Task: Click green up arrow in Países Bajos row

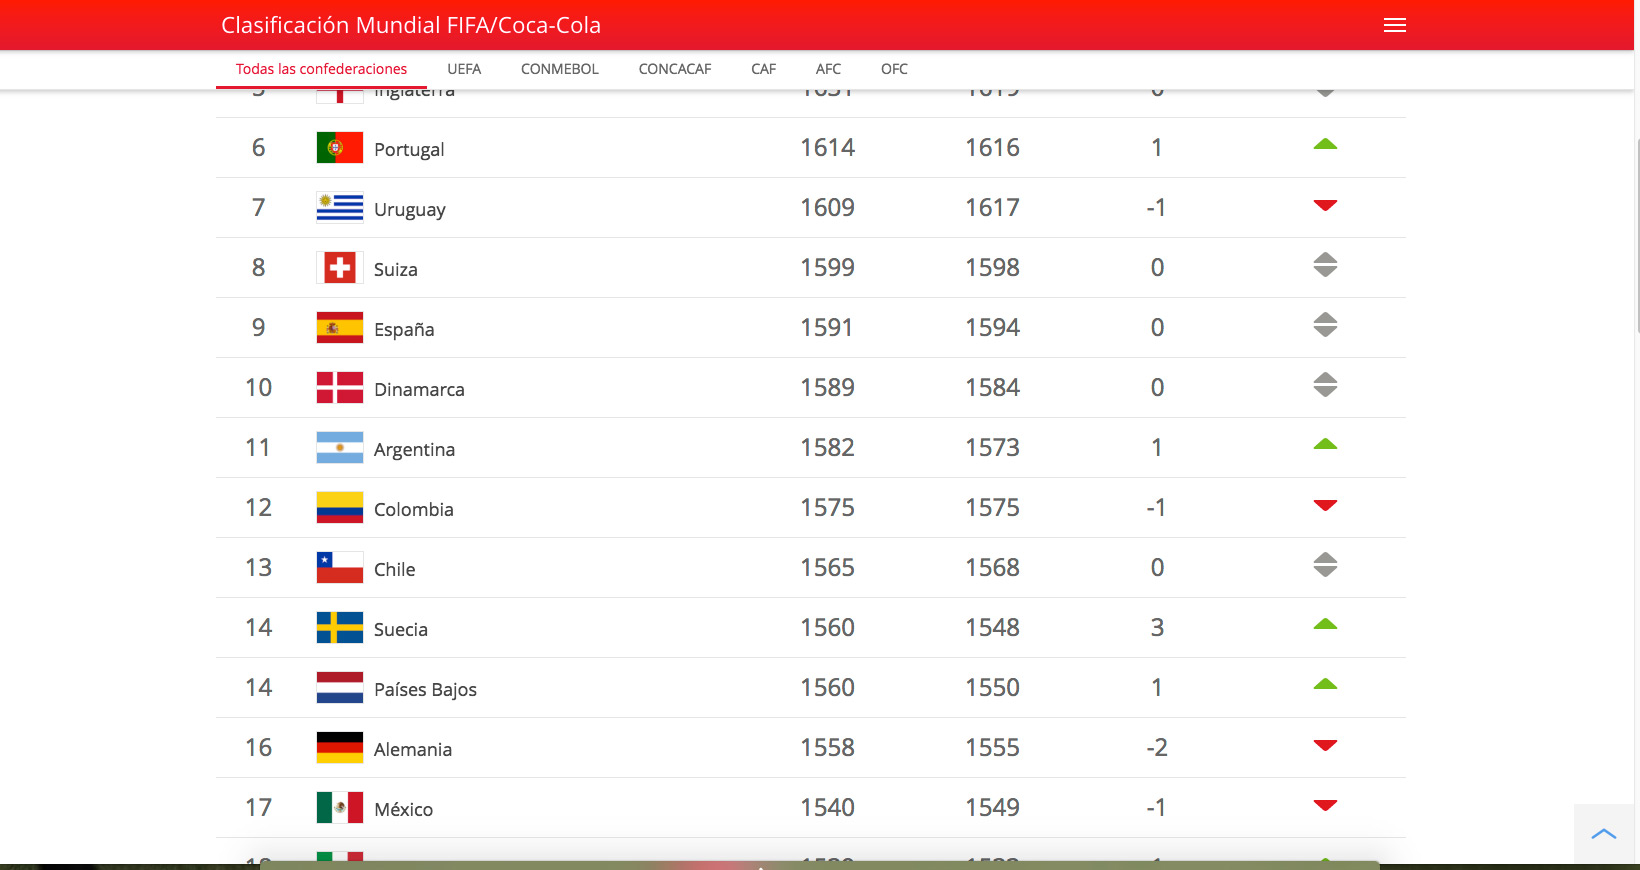Action: pos(1325,684)
